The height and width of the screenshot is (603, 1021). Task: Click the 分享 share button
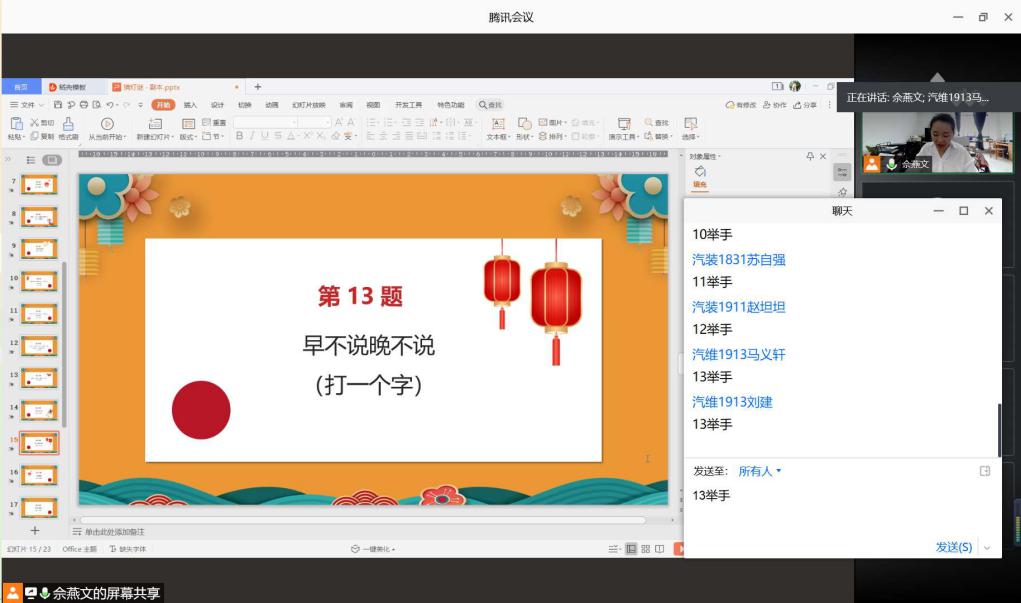click(x=806, y=105)
